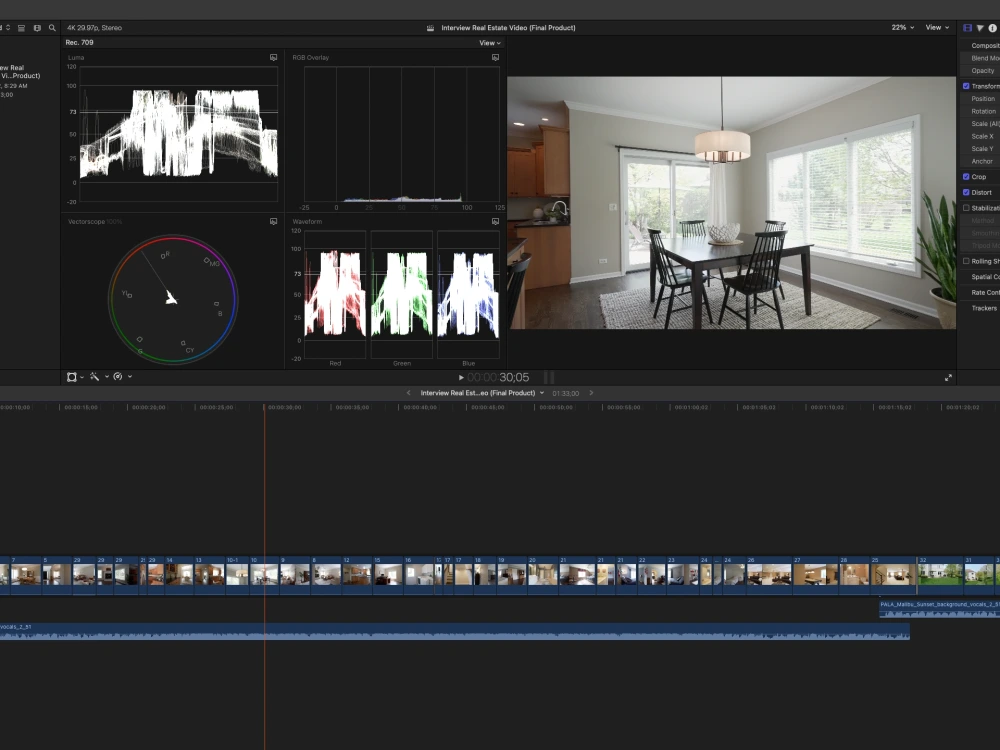Click the timecode display 30;05
The width and height of the screenshot is (1000, 750).
pyautogui.click(x=498, y=378)
